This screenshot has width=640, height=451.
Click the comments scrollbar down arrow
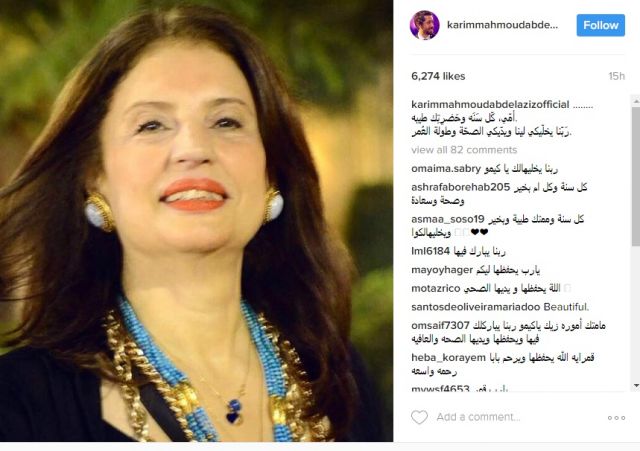tap(636, 385)
